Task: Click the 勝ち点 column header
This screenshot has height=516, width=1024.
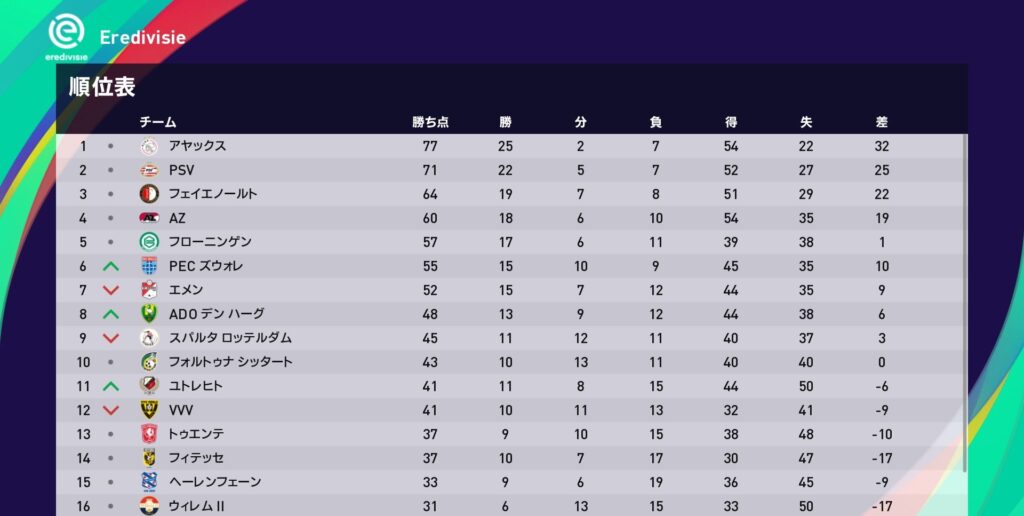Action: (431, 122)
